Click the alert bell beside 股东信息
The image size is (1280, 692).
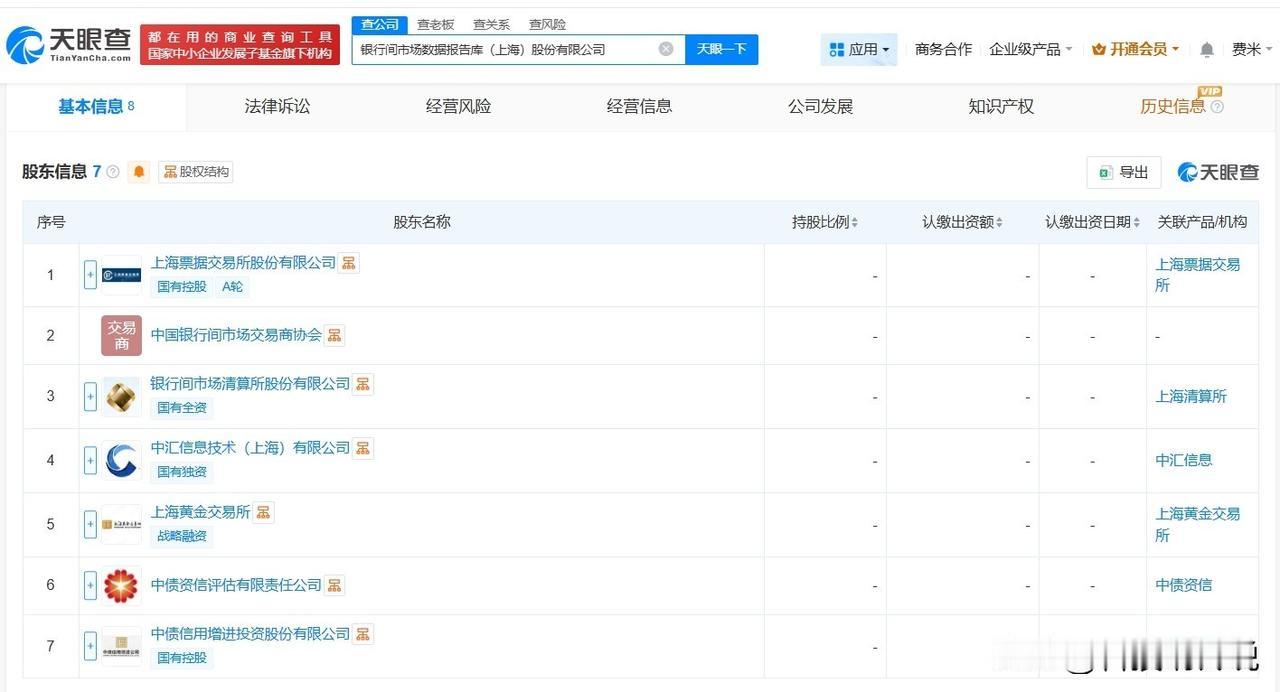pyautogui.click(x=139, y=172)
